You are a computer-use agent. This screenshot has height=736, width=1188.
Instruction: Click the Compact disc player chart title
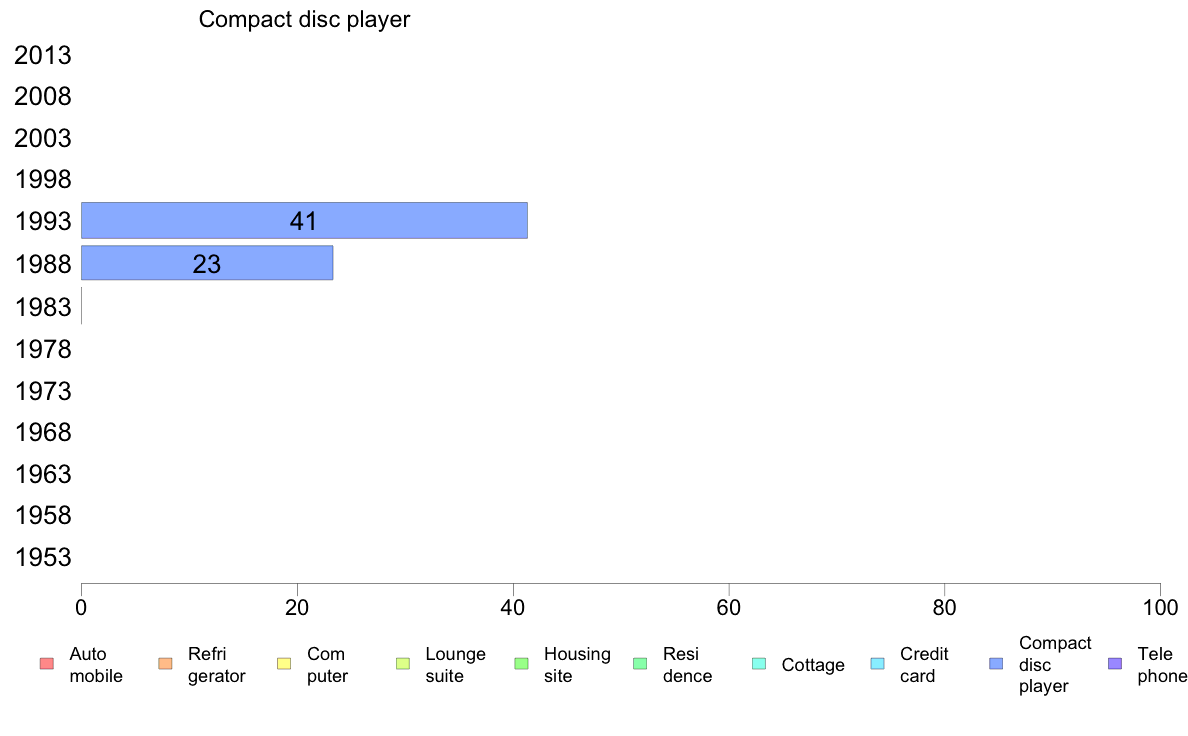point(304,19)
